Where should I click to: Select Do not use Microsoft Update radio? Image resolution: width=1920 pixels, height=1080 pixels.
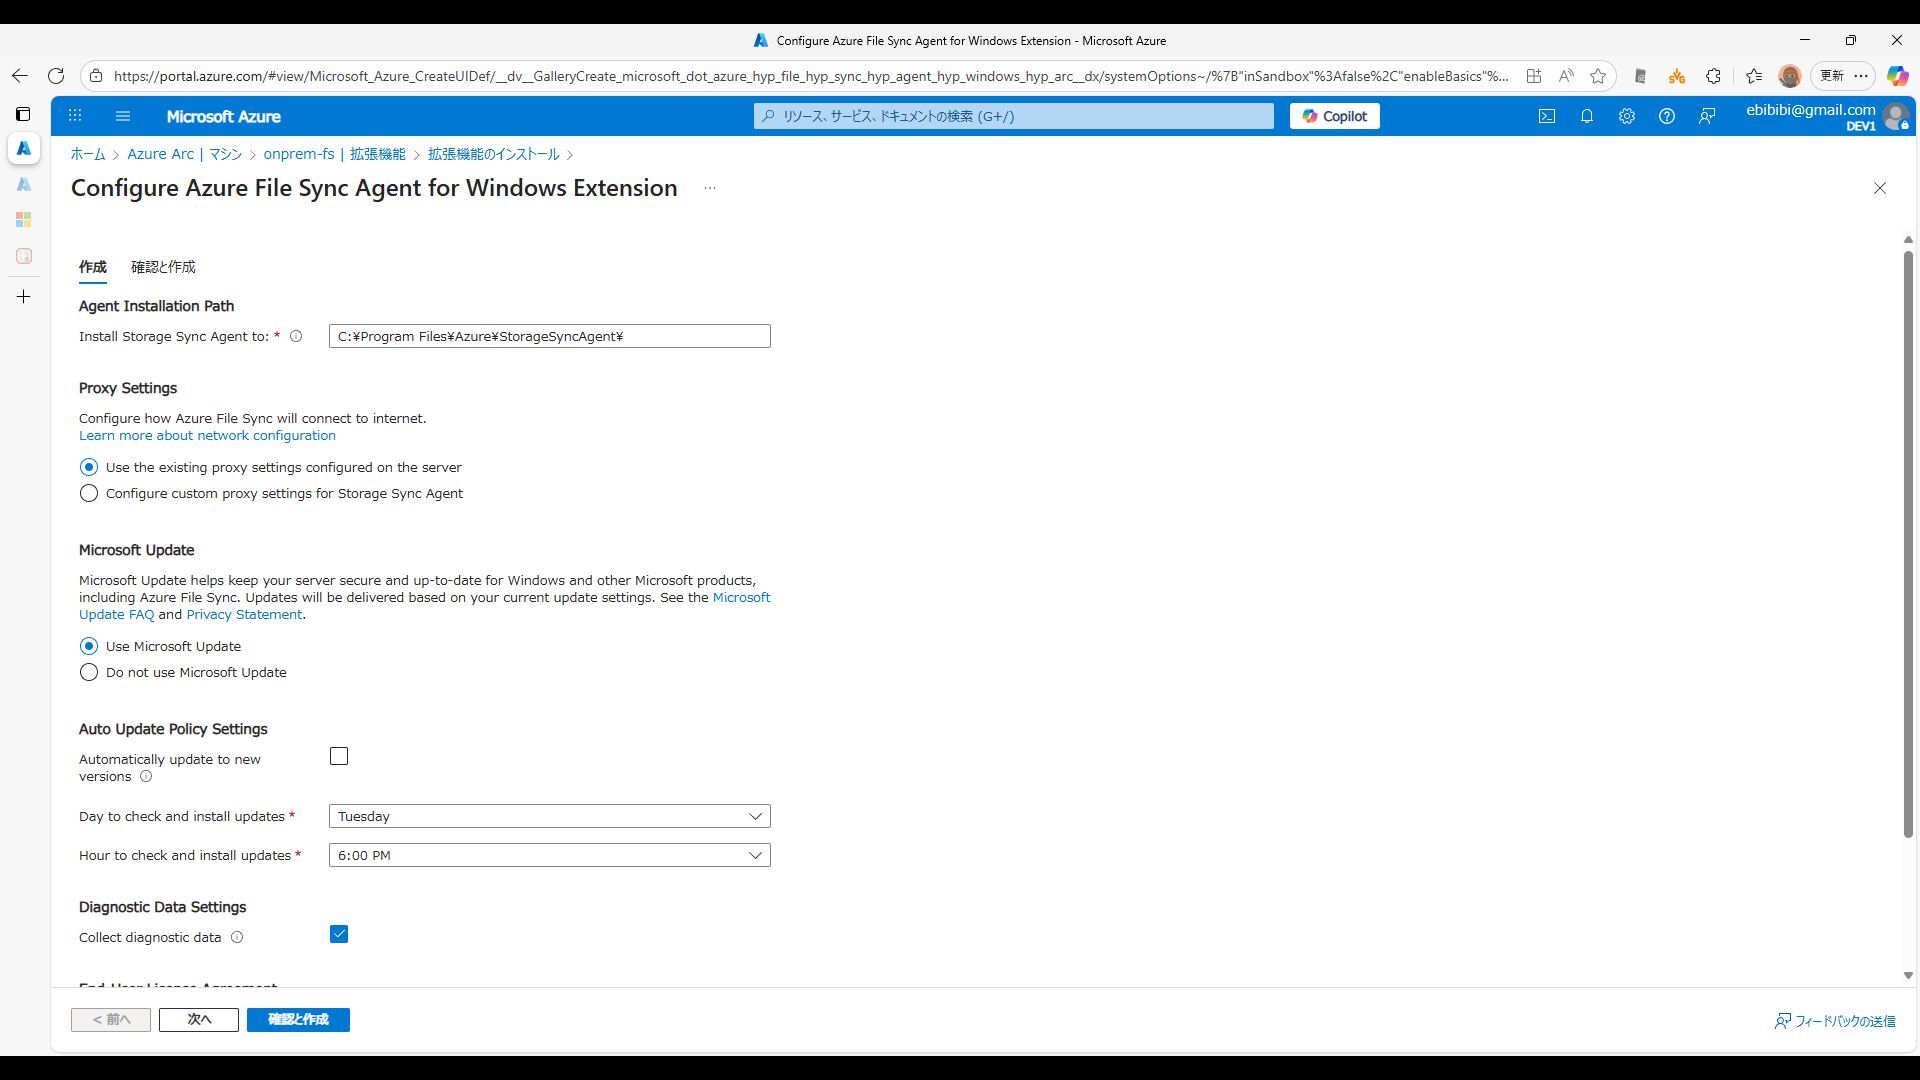pyautogui.click(x=89, y=673)
